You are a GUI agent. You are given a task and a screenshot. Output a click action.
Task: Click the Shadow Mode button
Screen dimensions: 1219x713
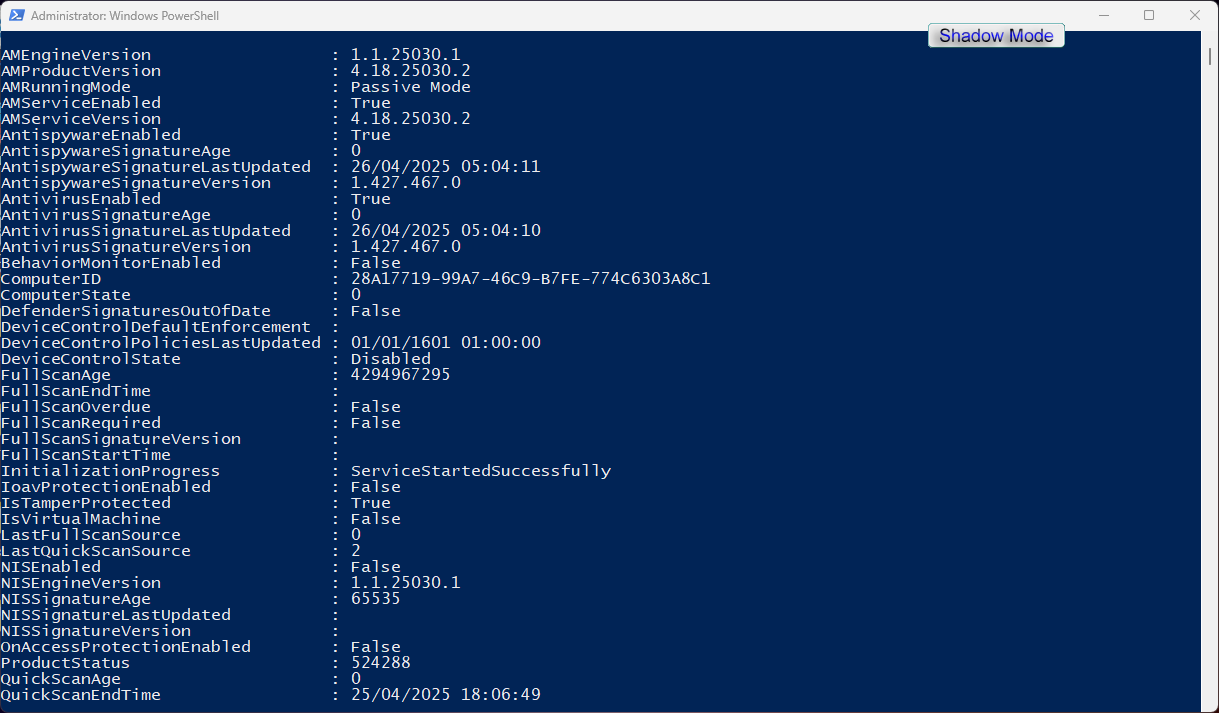[x=996, y=36]
